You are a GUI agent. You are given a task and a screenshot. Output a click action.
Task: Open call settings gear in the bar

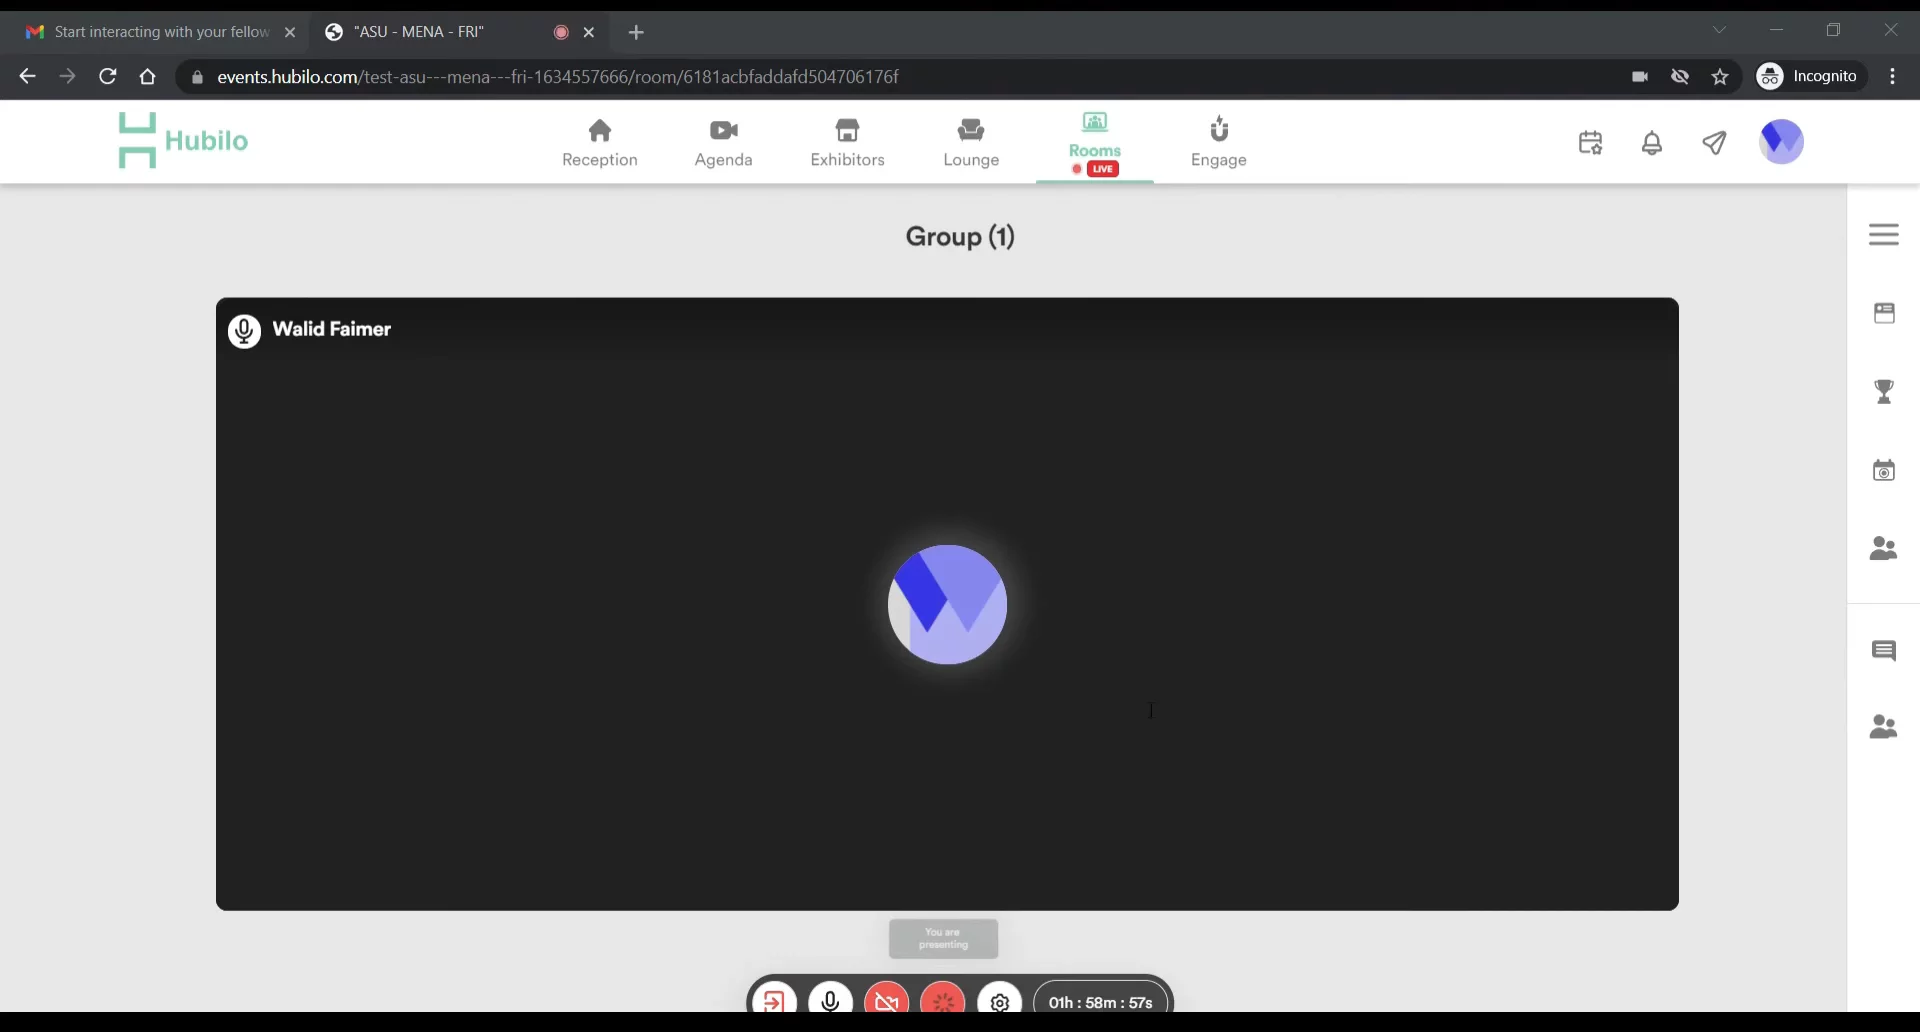click(999, 1001)
